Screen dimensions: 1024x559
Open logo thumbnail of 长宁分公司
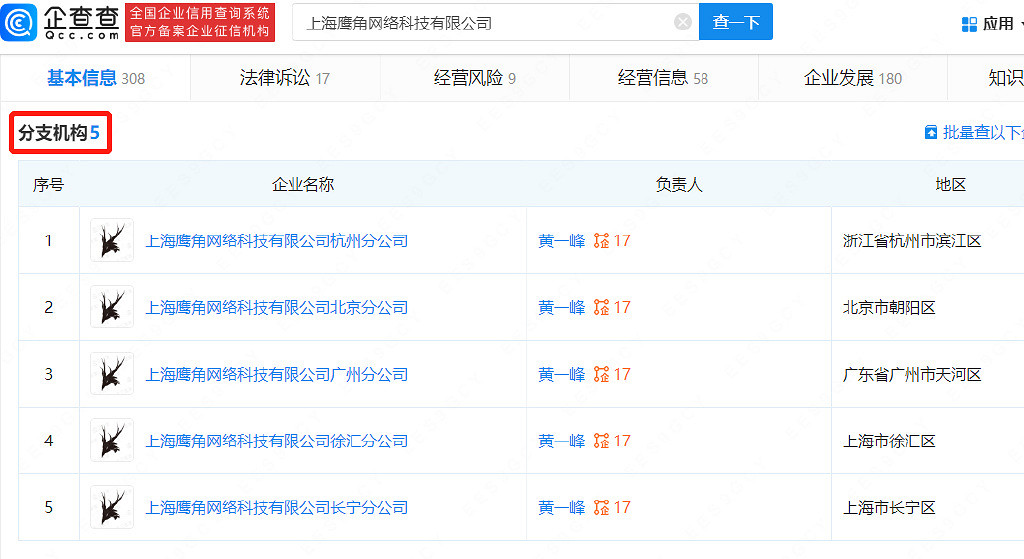tap(112, 508)
